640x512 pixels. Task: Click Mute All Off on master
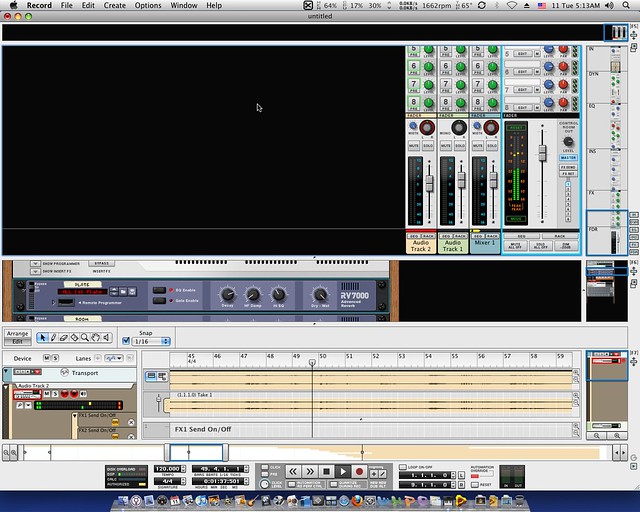coord(515,246)
